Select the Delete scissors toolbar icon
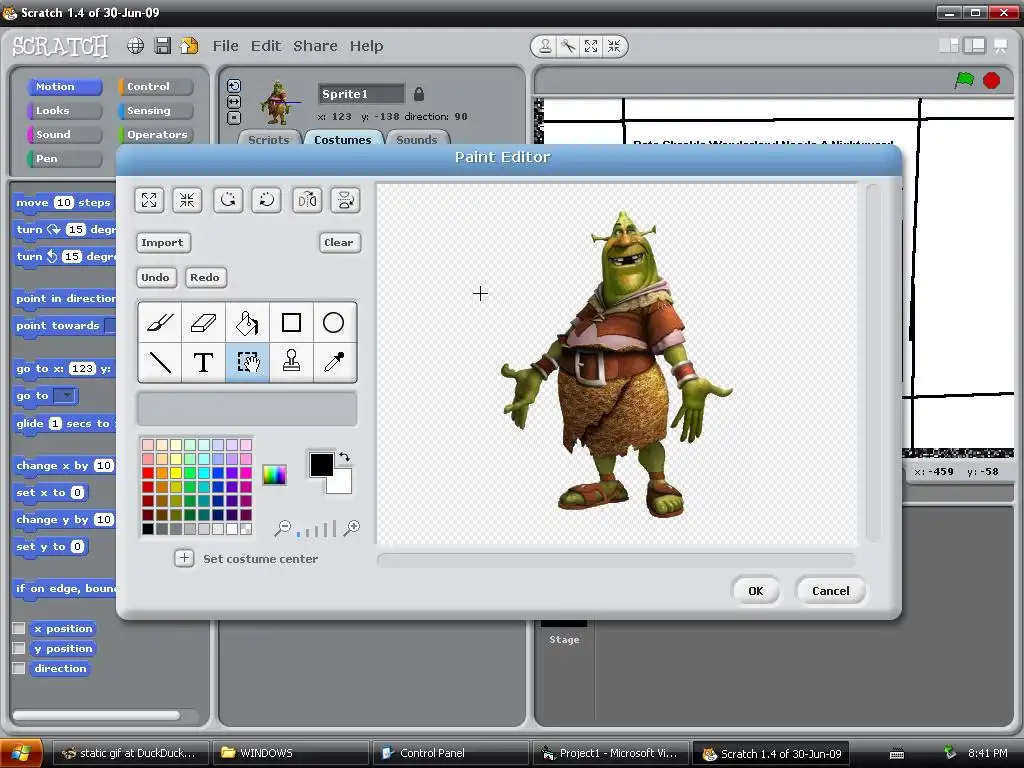This screenshot has width=1024, height=768. [568, 46]
